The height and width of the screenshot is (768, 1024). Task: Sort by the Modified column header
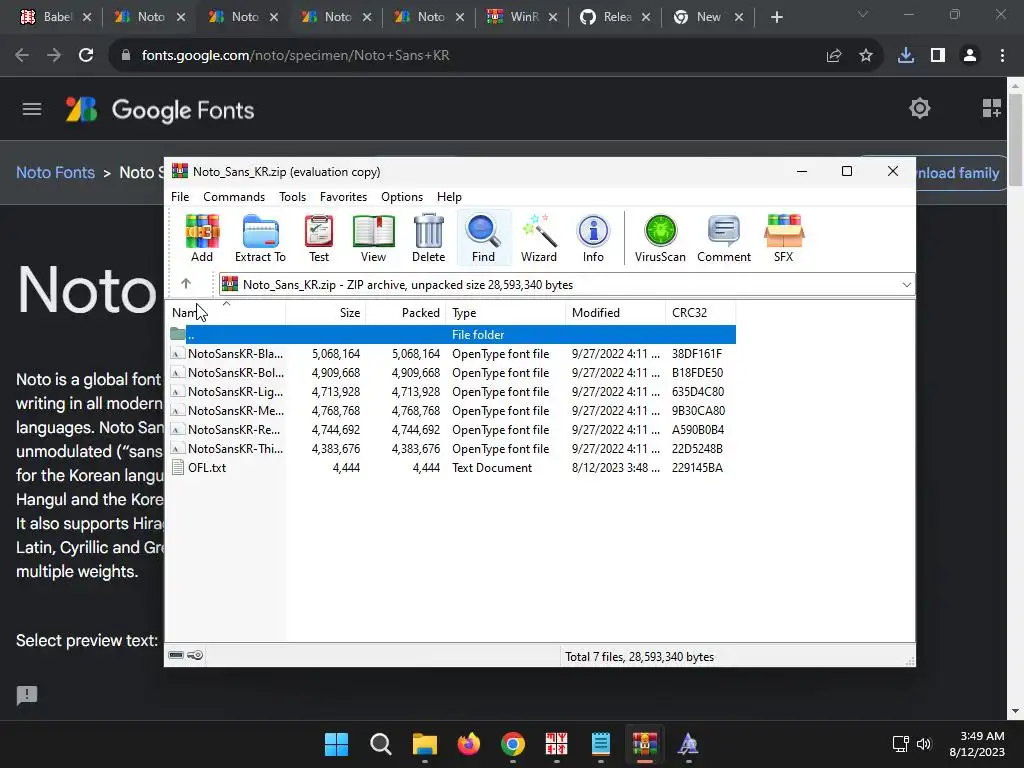point(615,313)
